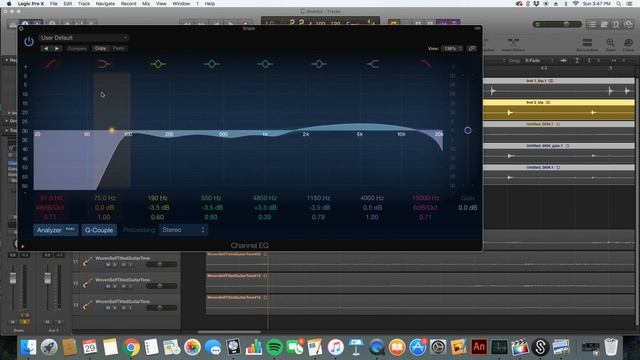Viewport: 640px width, 360px height.
Task: Click the Paste button in plugin header
Action: coord(119,48)
